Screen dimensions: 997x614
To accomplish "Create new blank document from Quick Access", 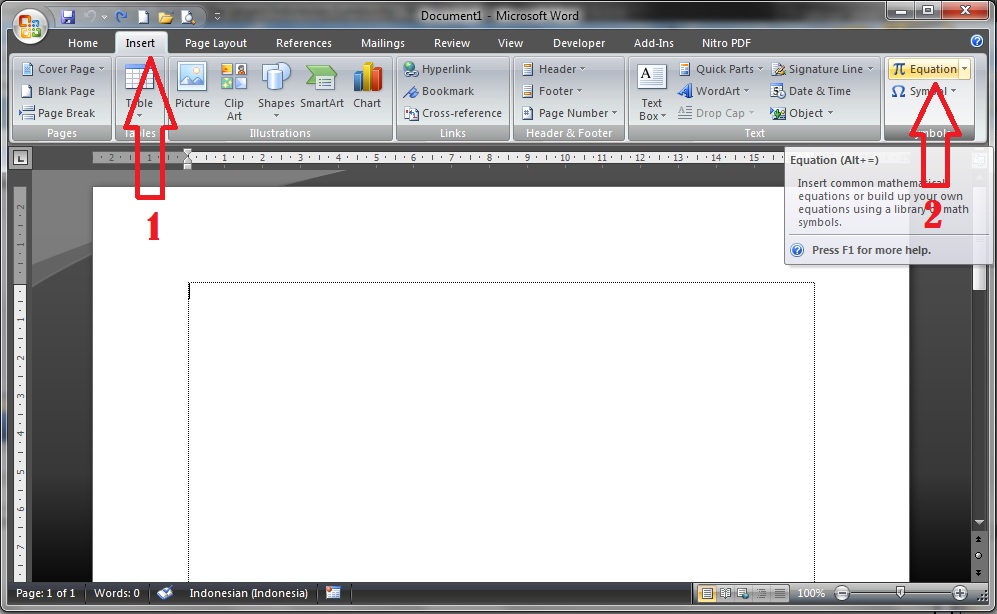I will tap(144, 17).
